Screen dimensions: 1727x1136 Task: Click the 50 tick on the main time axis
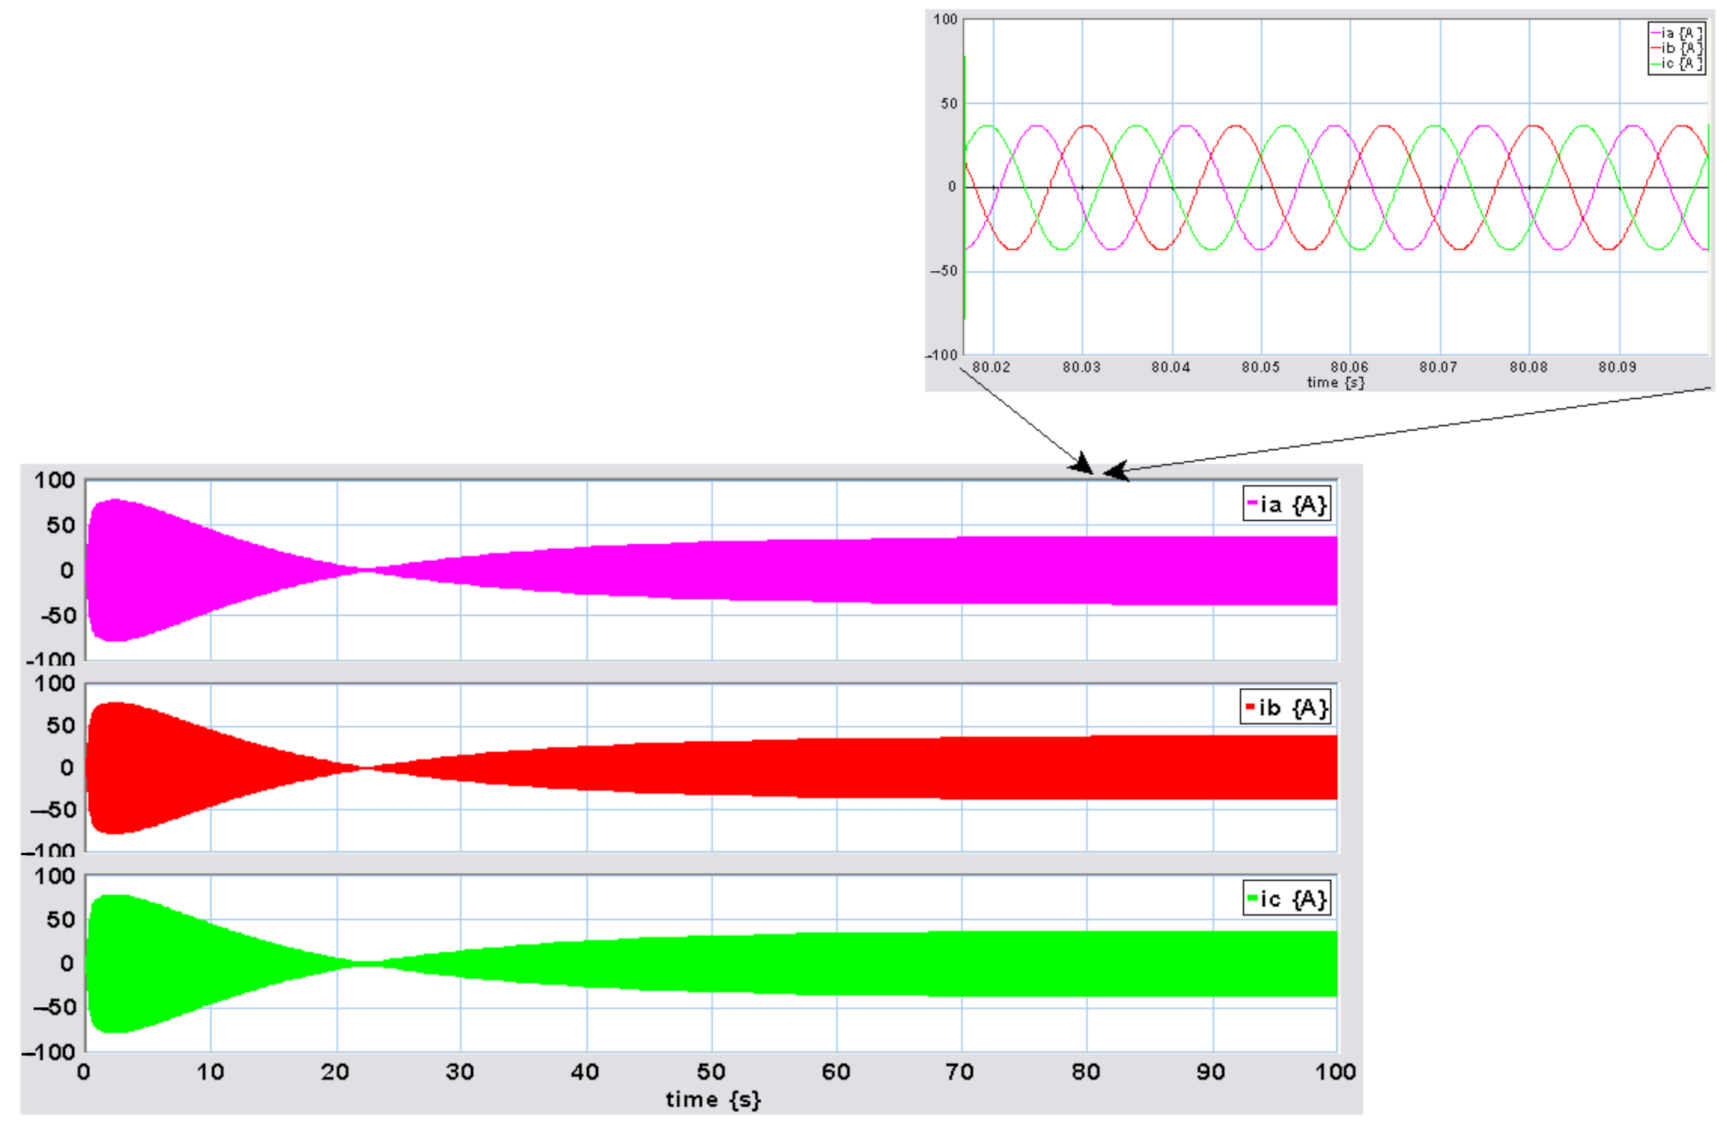(711, 1072)
